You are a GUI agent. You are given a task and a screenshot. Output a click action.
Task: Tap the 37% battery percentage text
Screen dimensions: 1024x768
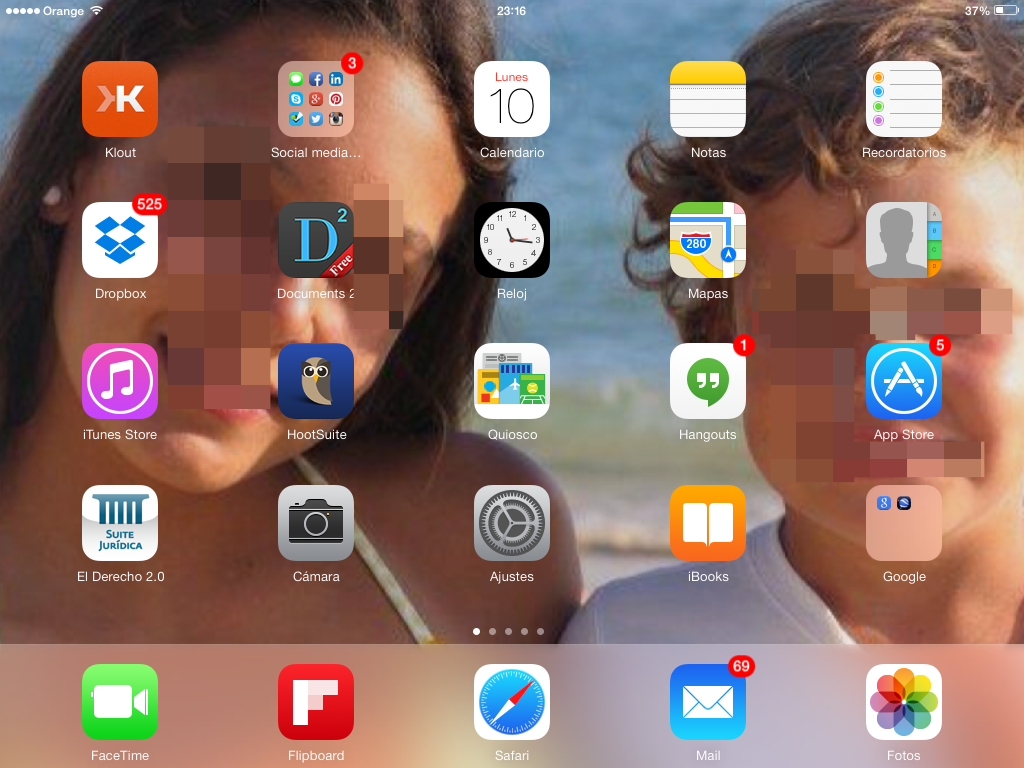point(977,11)
